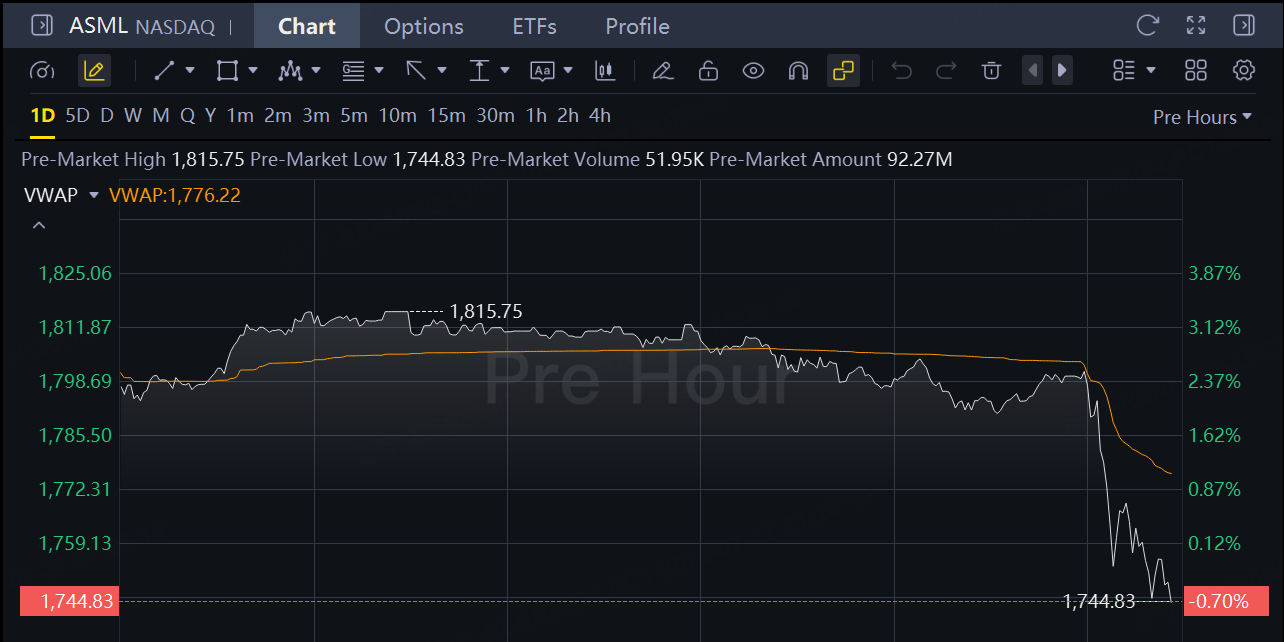Select the Fibonacci levels tool
This screenshot has height=642, width=1284.
[353, 70]
